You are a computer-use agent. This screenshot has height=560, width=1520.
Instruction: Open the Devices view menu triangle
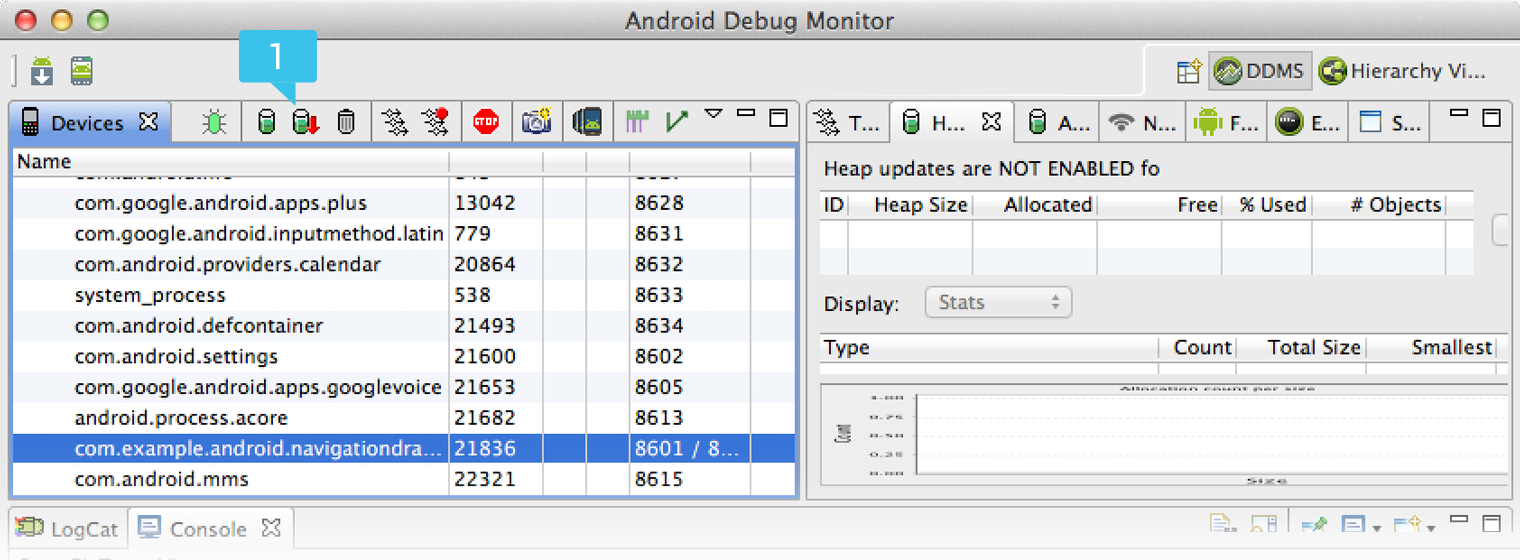[x=713, y=115]
